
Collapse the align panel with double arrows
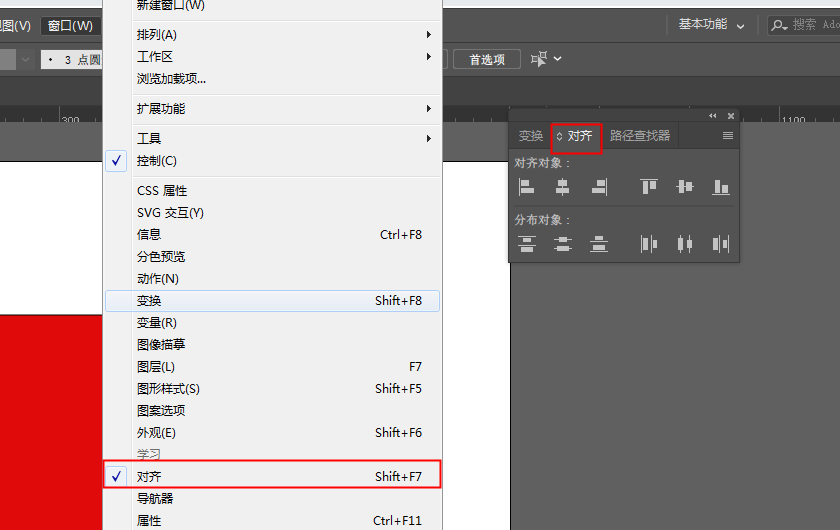pos(712,116)
